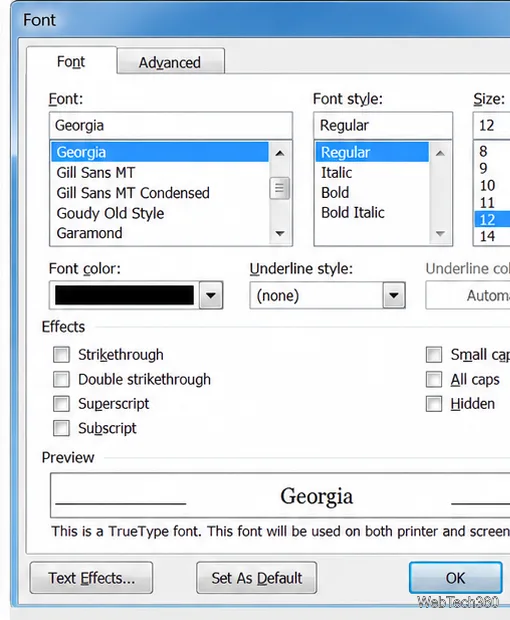Click the Font style input field

(383, 125)
